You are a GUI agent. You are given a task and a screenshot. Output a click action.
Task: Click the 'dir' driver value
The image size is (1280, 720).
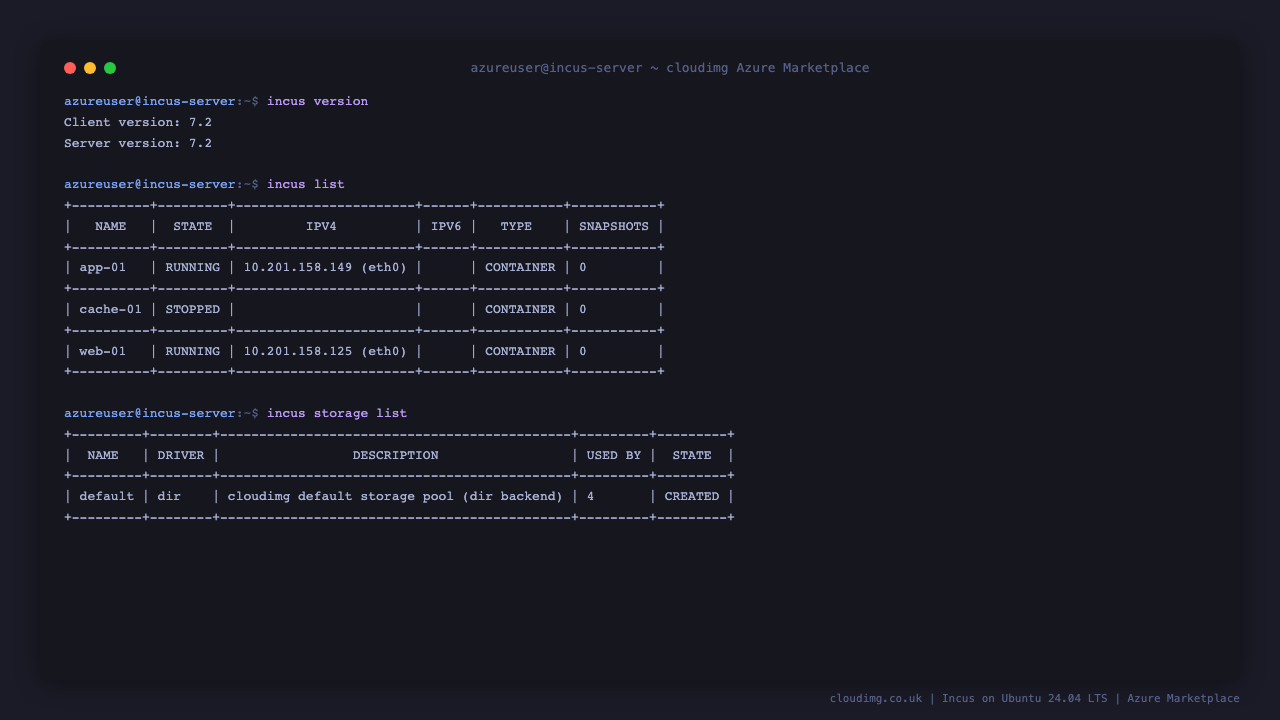(x=169, y=496)
